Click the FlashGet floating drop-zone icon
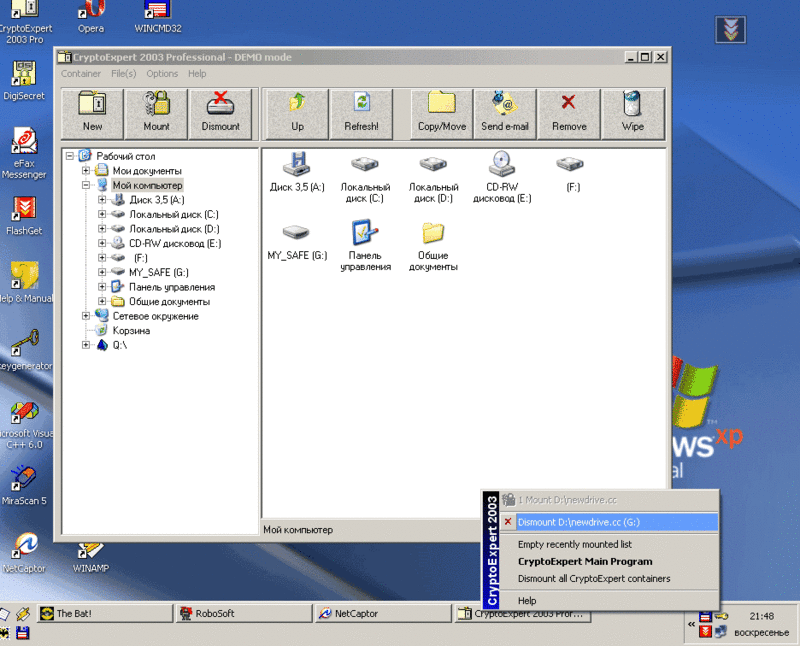 click(731, 29)
